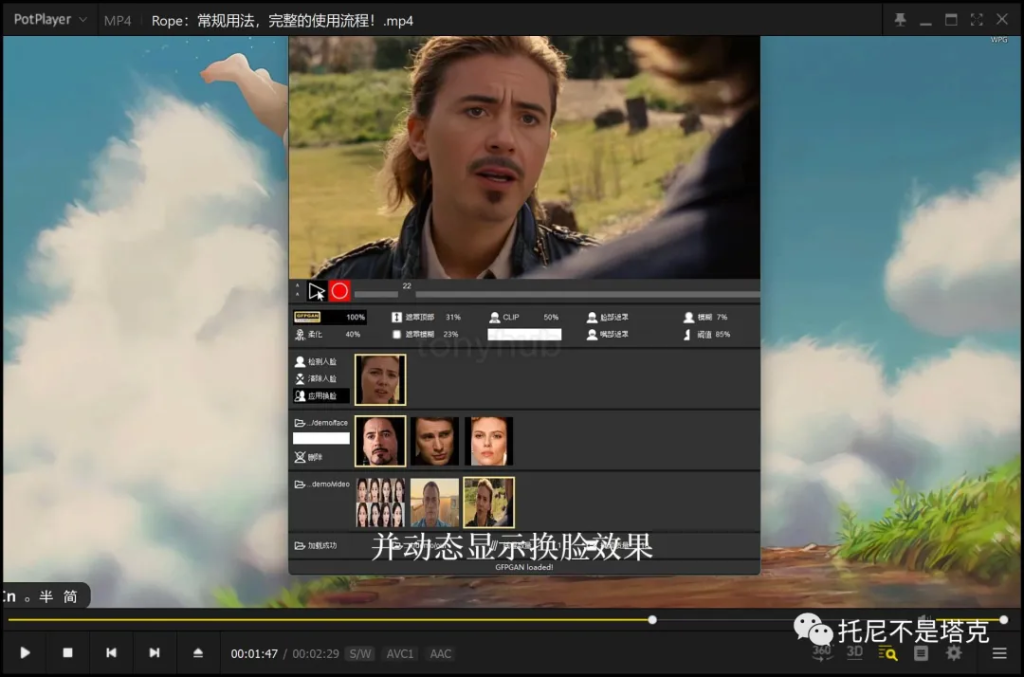The height and width of the screenshot is (677, 1024).
Task: Click the 柔化 soften icon
Action: tap(300, 334)
